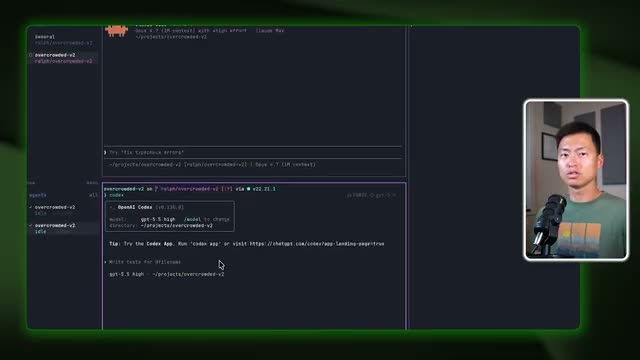
Task: Select the second overcrowded-v2 agent marked idle
Action: point(63,228)
